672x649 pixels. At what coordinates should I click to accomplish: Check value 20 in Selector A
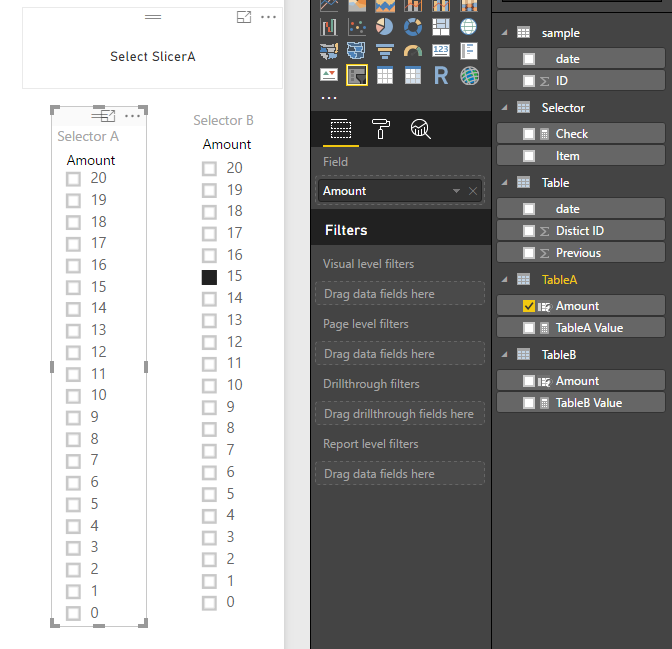(73, 179)
